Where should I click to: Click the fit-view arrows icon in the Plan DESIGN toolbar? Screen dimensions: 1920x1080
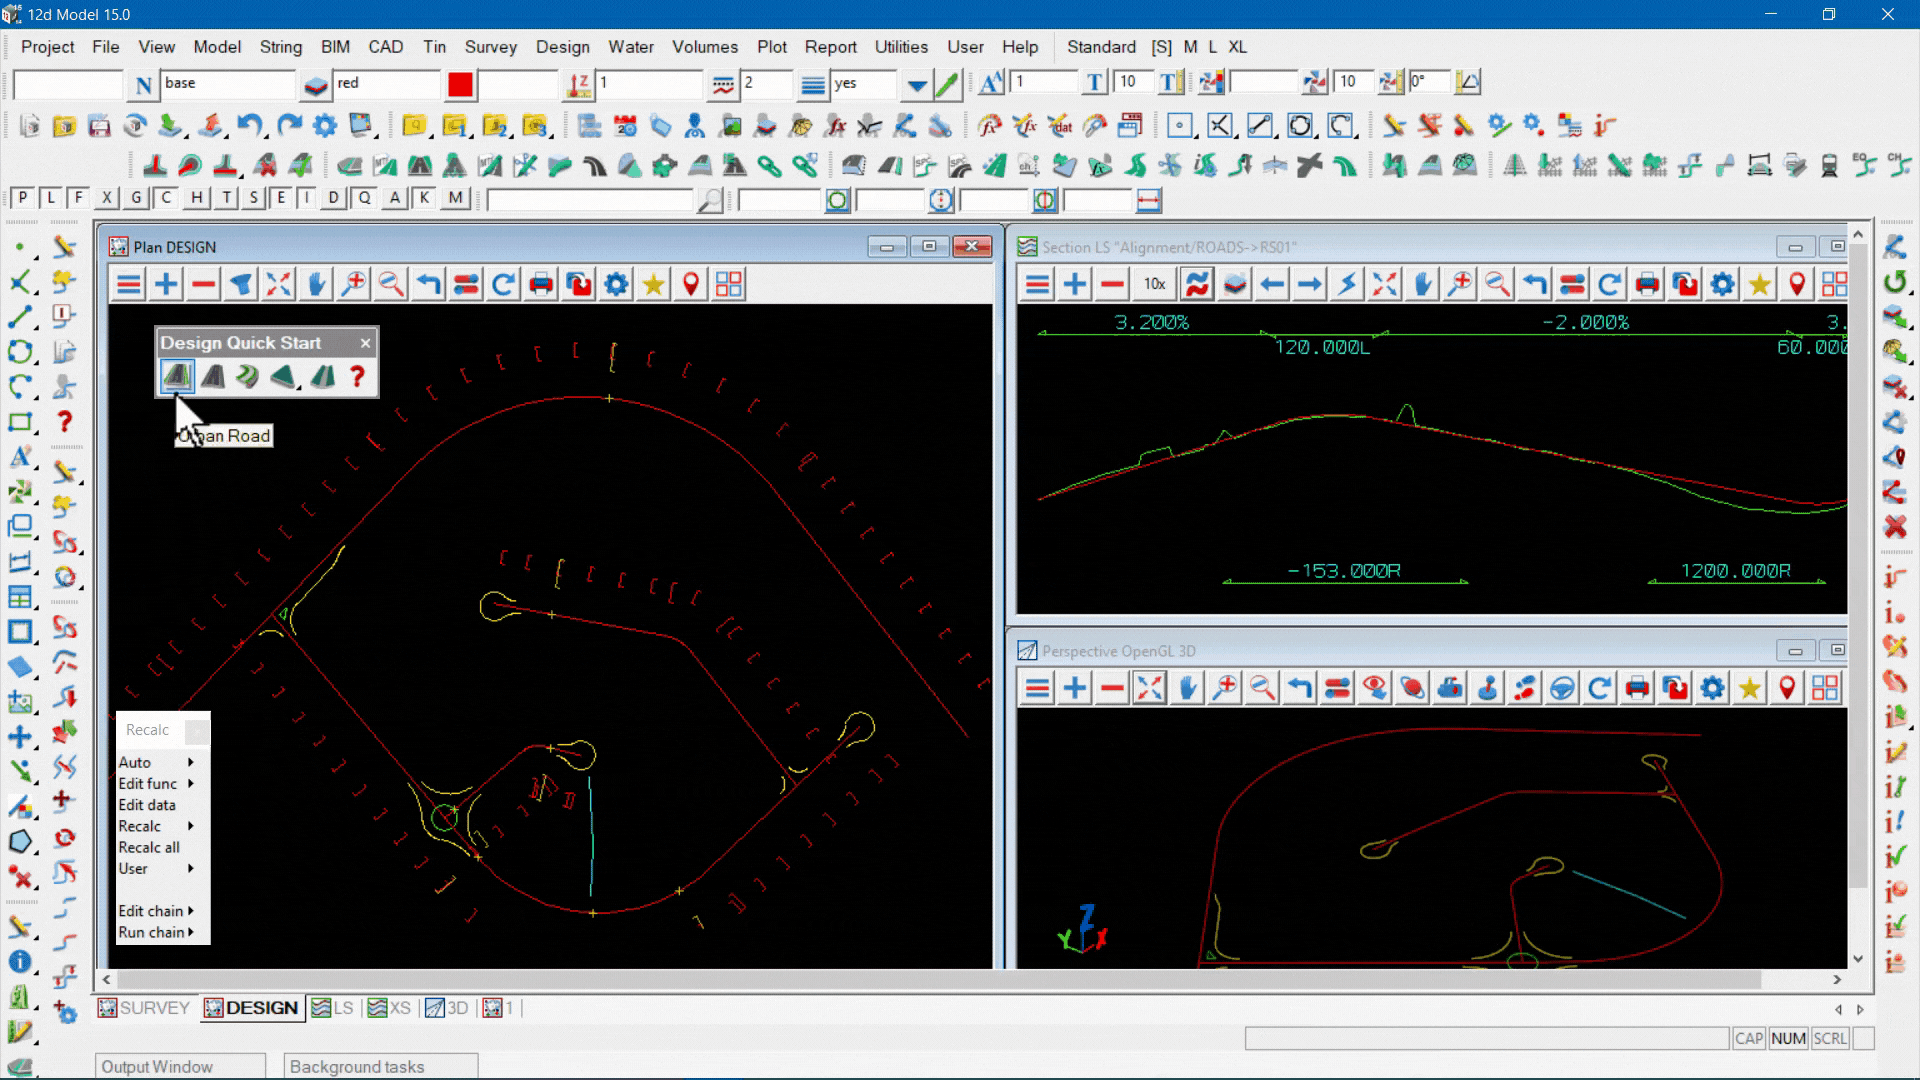pyautogui.click(x=279, y=285)
